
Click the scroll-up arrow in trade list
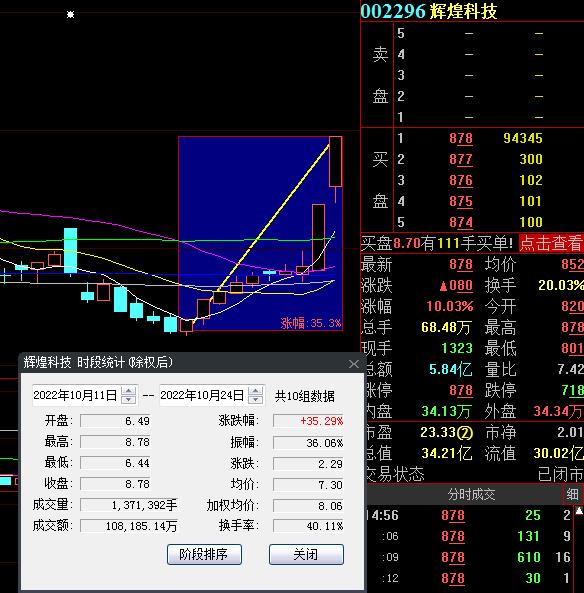[x=579, y=511]
